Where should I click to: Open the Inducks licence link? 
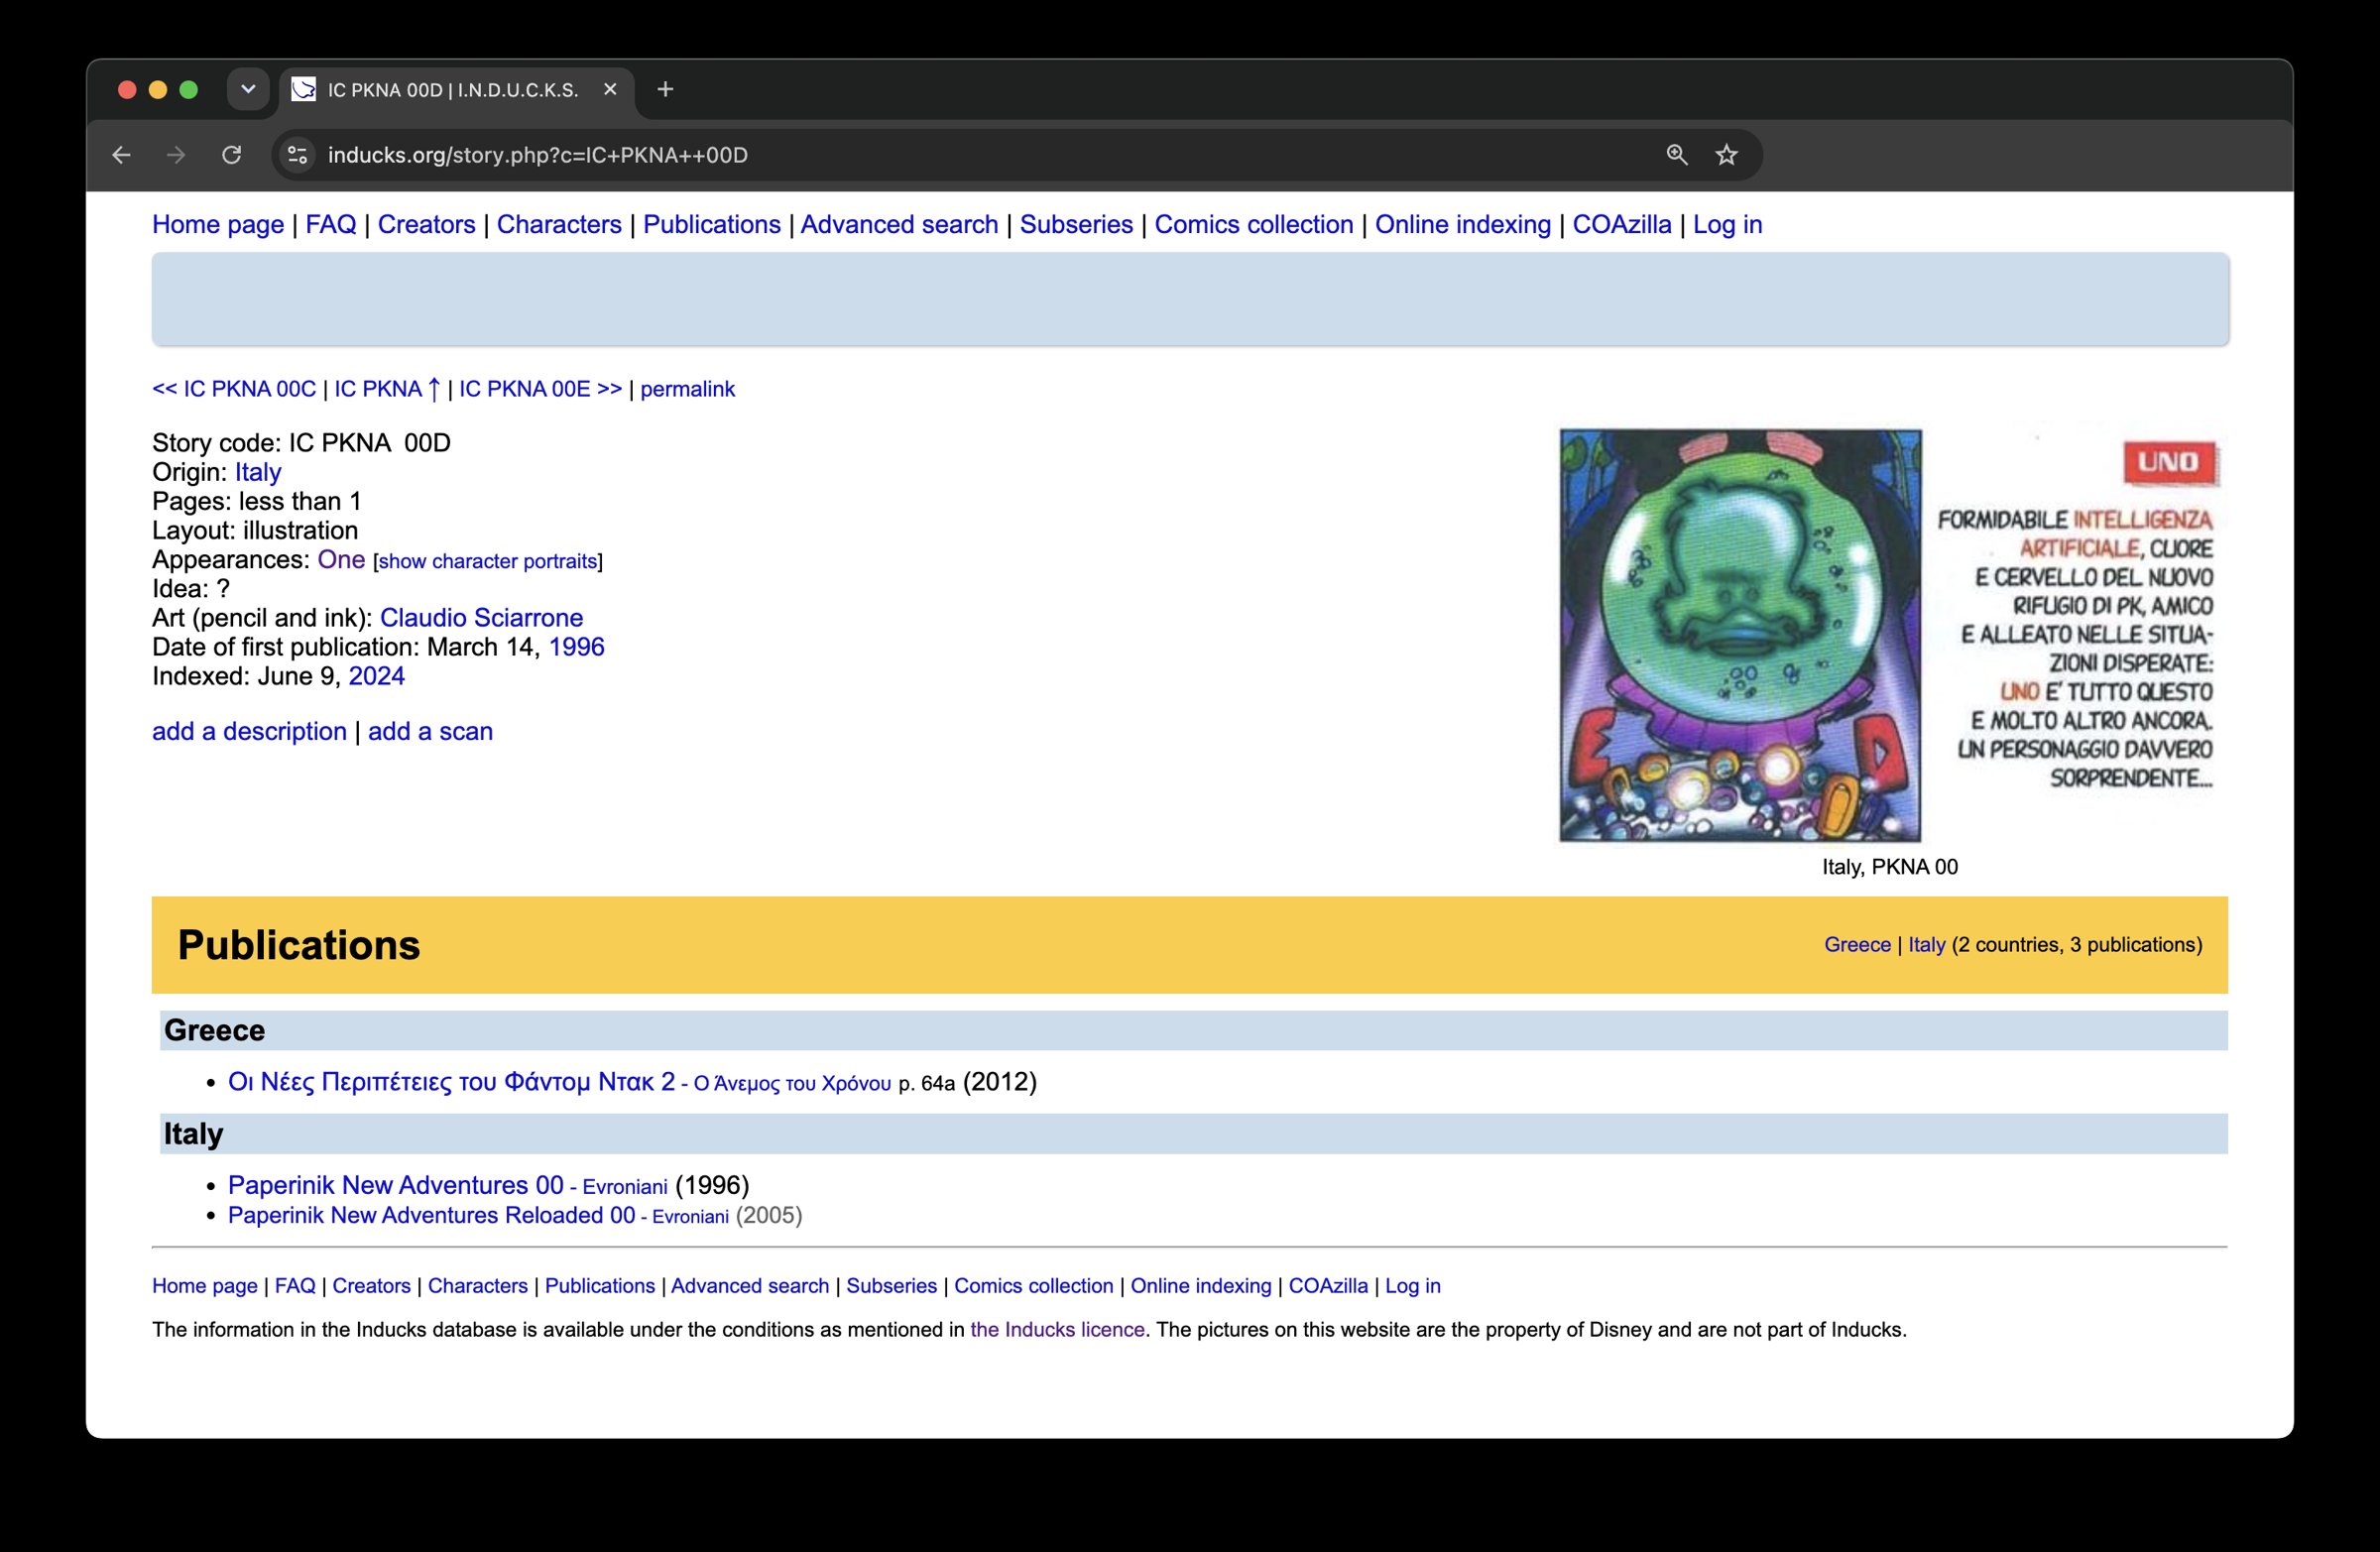point(1057,1330)
